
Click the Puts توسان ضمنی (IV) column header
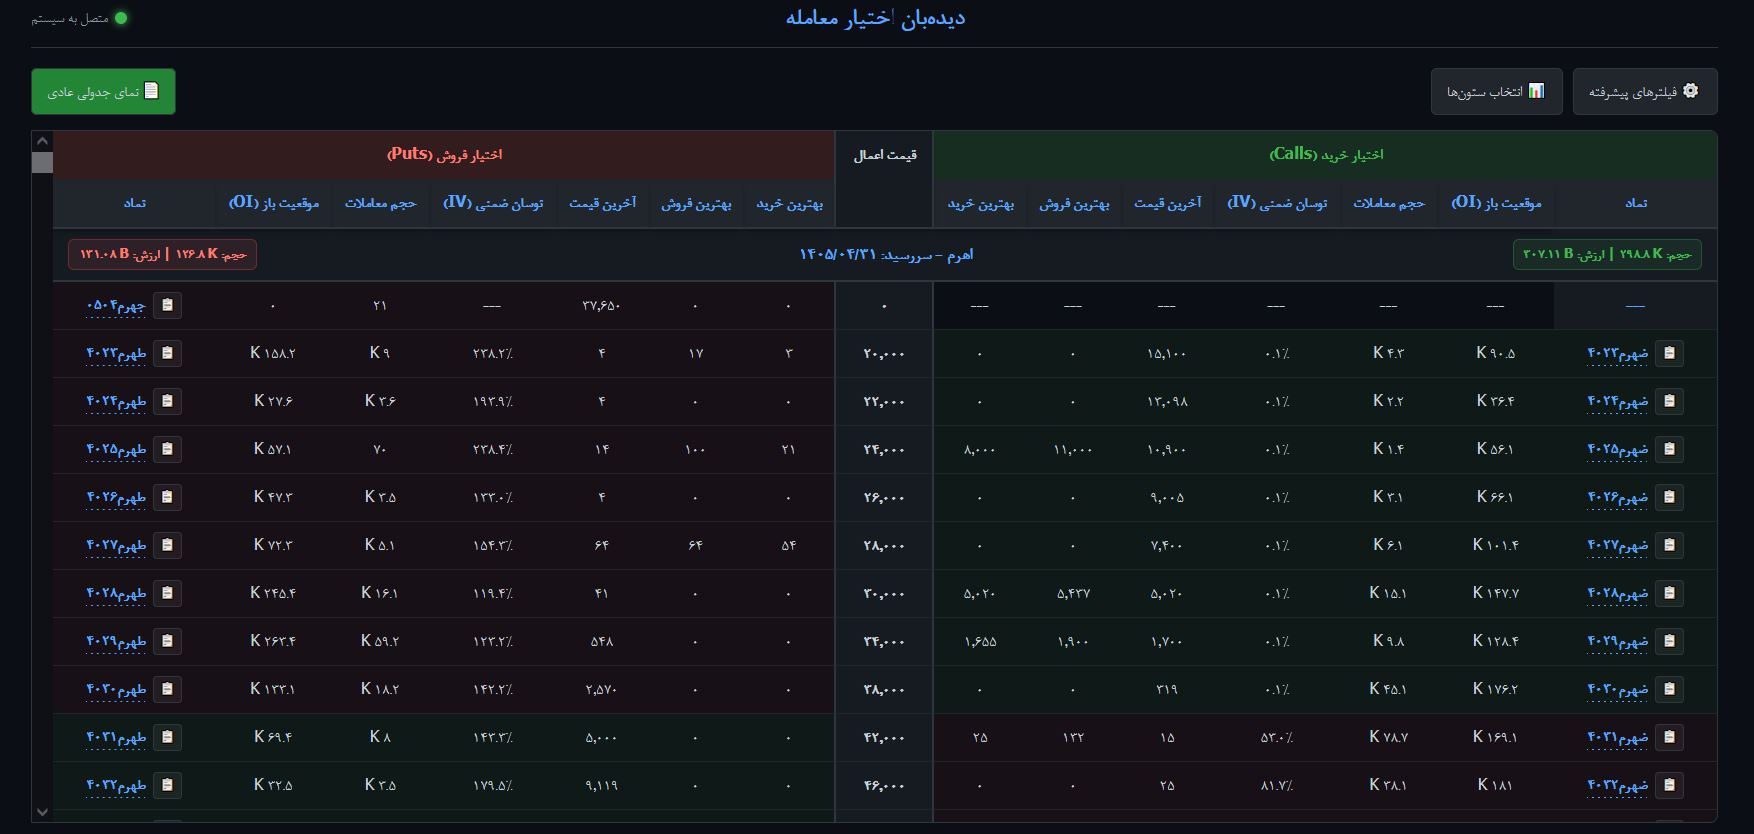(493, 203)
